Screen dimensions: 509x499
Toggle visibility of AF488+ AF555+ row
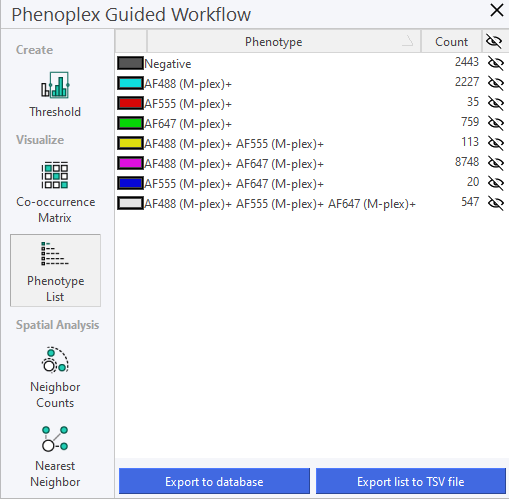click(x=496, y=143)
